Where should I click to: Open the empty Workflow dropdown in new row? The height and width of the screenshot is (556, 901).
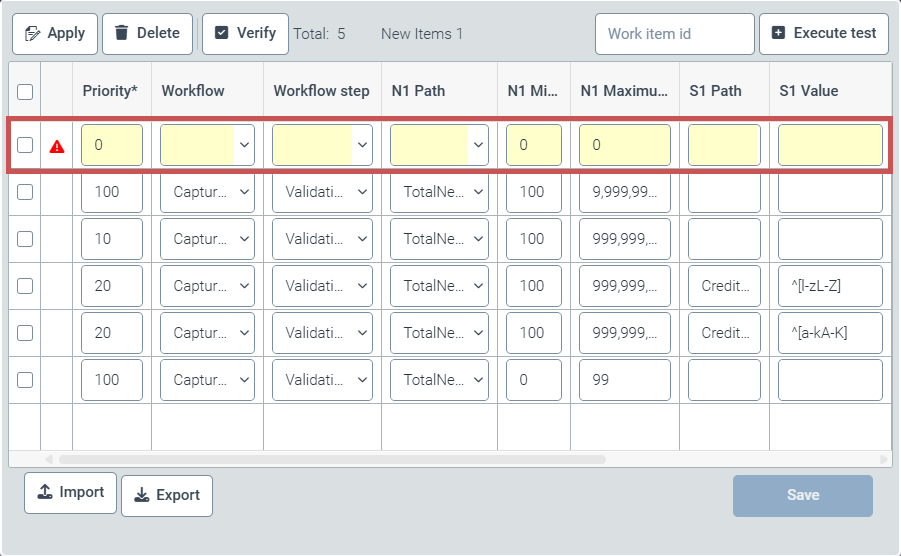coord(207,145)
